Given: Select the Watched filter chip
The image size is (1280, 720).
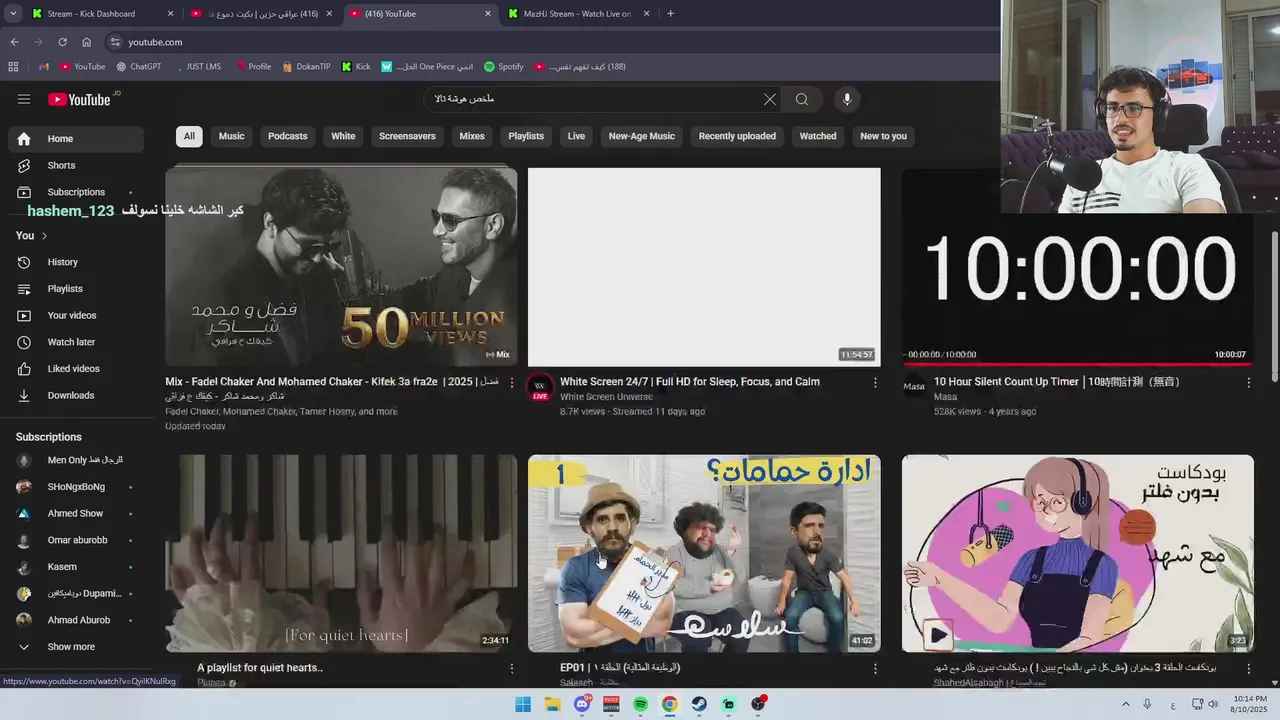Looking at the screenshot, I should coord(818,136).
